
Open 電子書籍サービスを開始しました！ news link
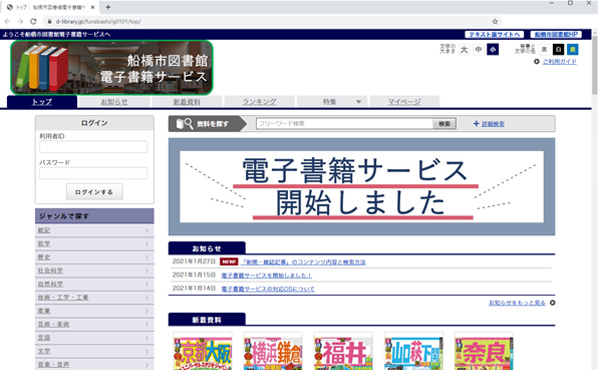(x=267, y=275)
